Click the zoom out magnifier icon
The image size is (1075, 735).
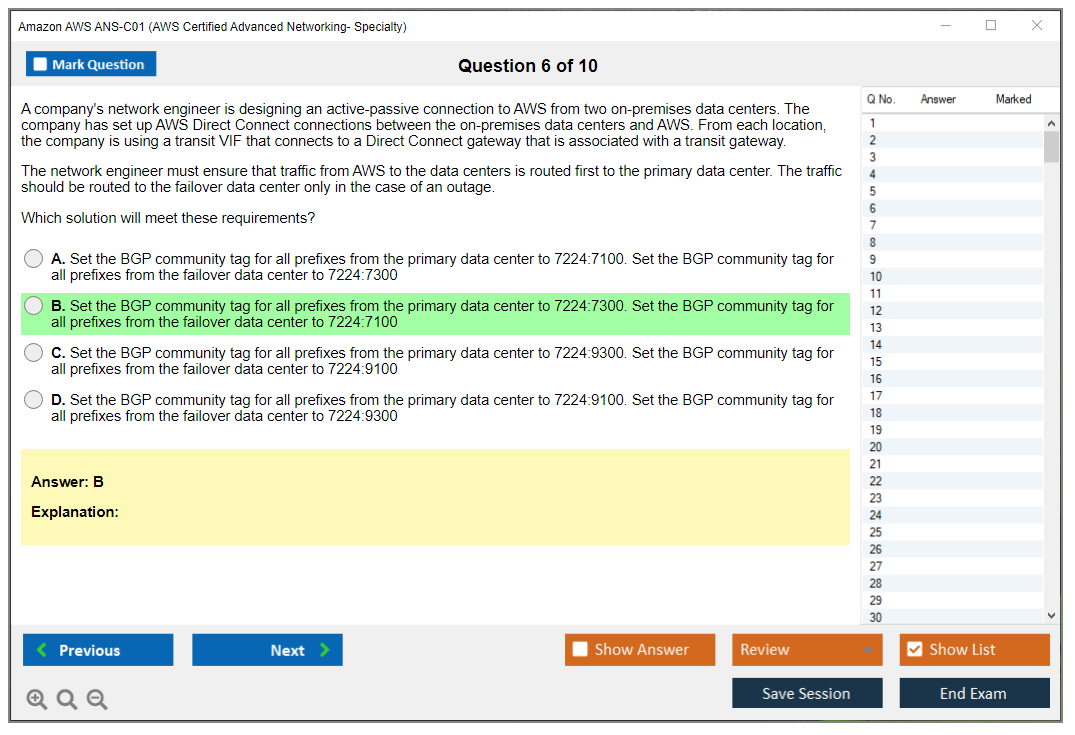97,700
